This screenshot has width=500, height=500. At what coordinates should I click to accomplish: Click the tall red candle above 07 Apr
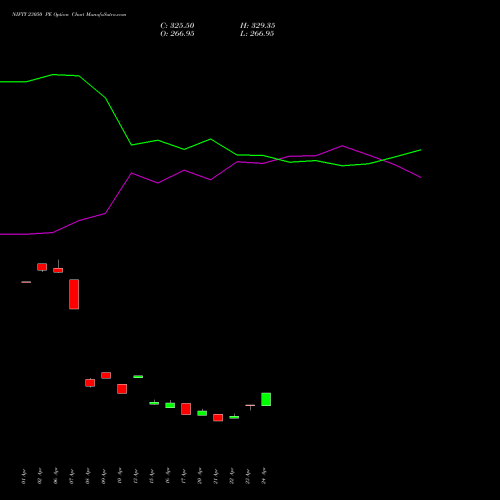[74, 294]
